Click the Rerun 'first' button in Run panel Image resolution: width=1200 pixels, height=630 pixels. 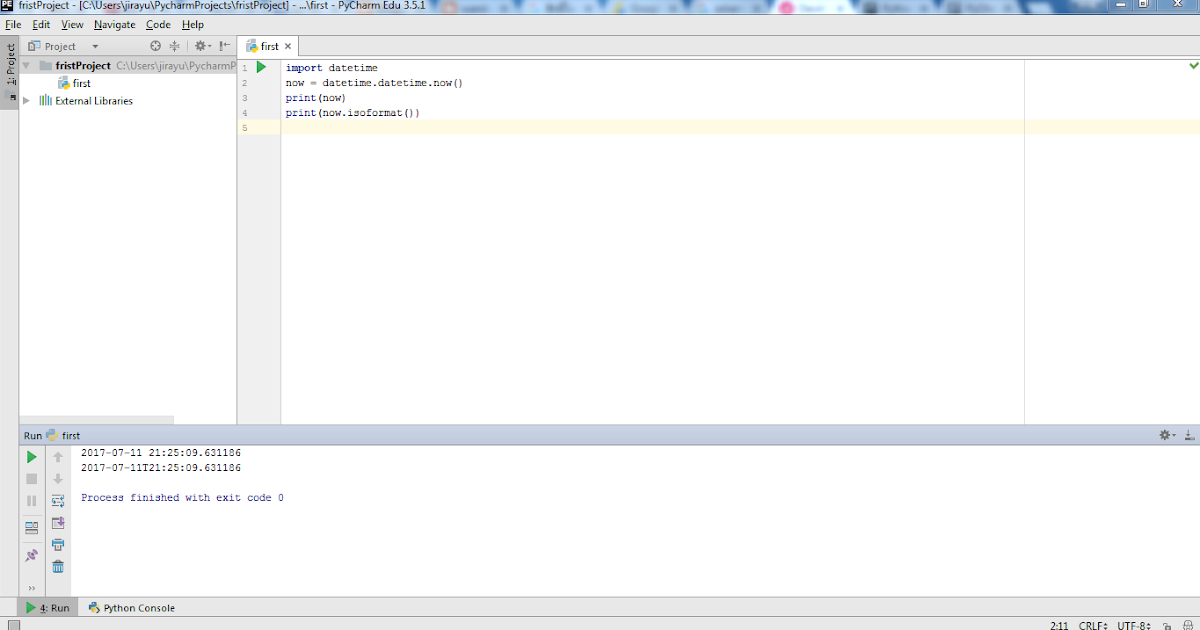31,456
